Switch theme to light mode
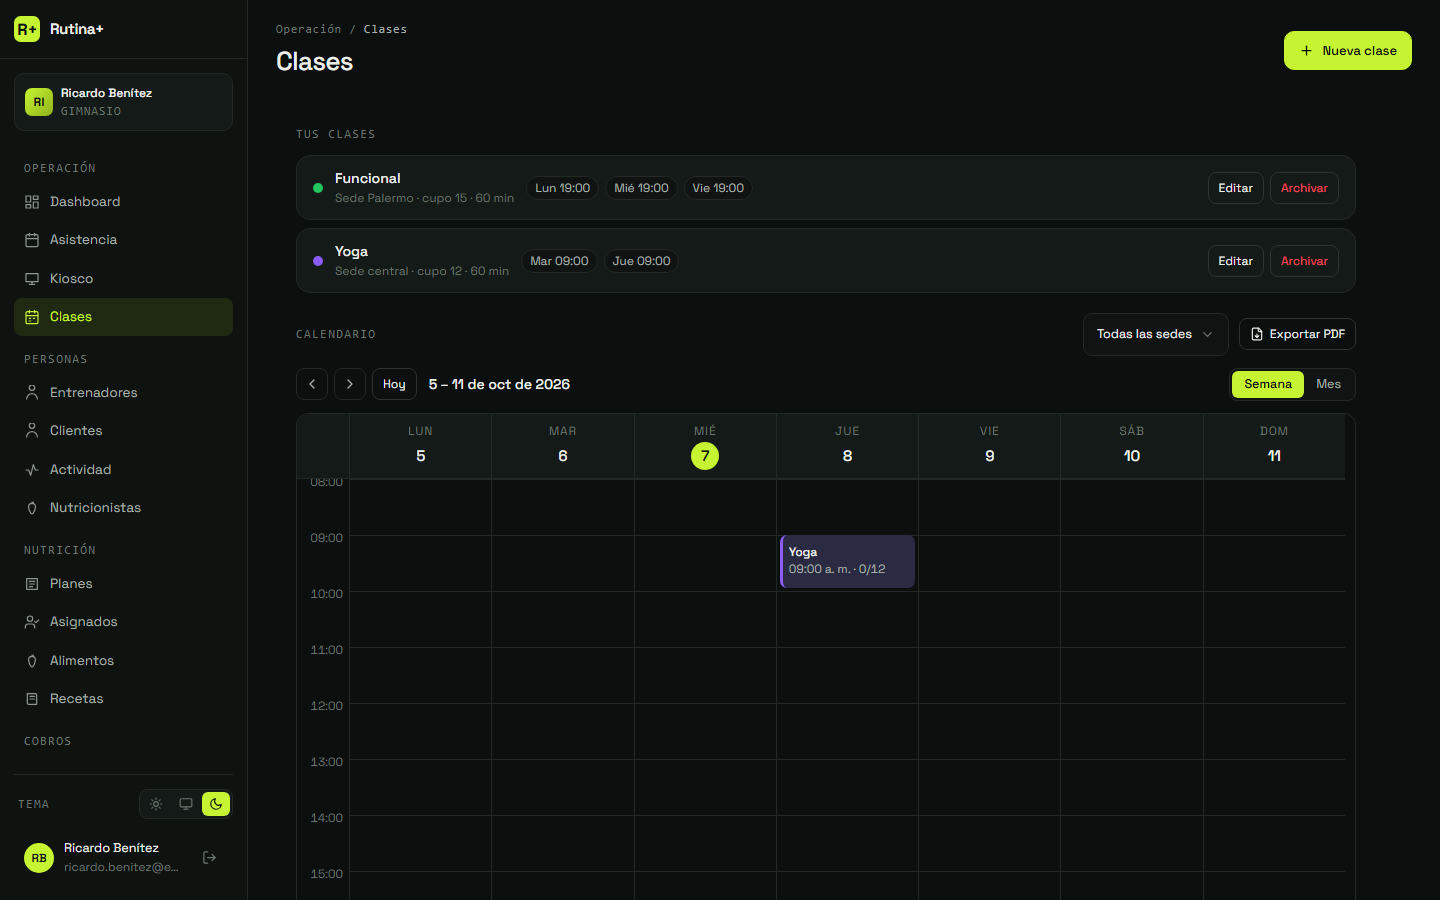The width and height of the screenshot is (1440, 900). [156, 804]
